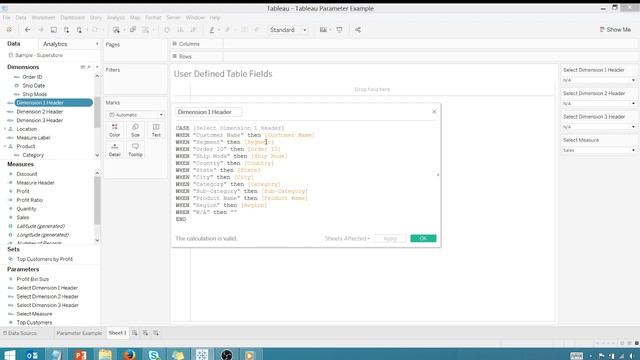Click the Text card in Marks

[156, 131]
